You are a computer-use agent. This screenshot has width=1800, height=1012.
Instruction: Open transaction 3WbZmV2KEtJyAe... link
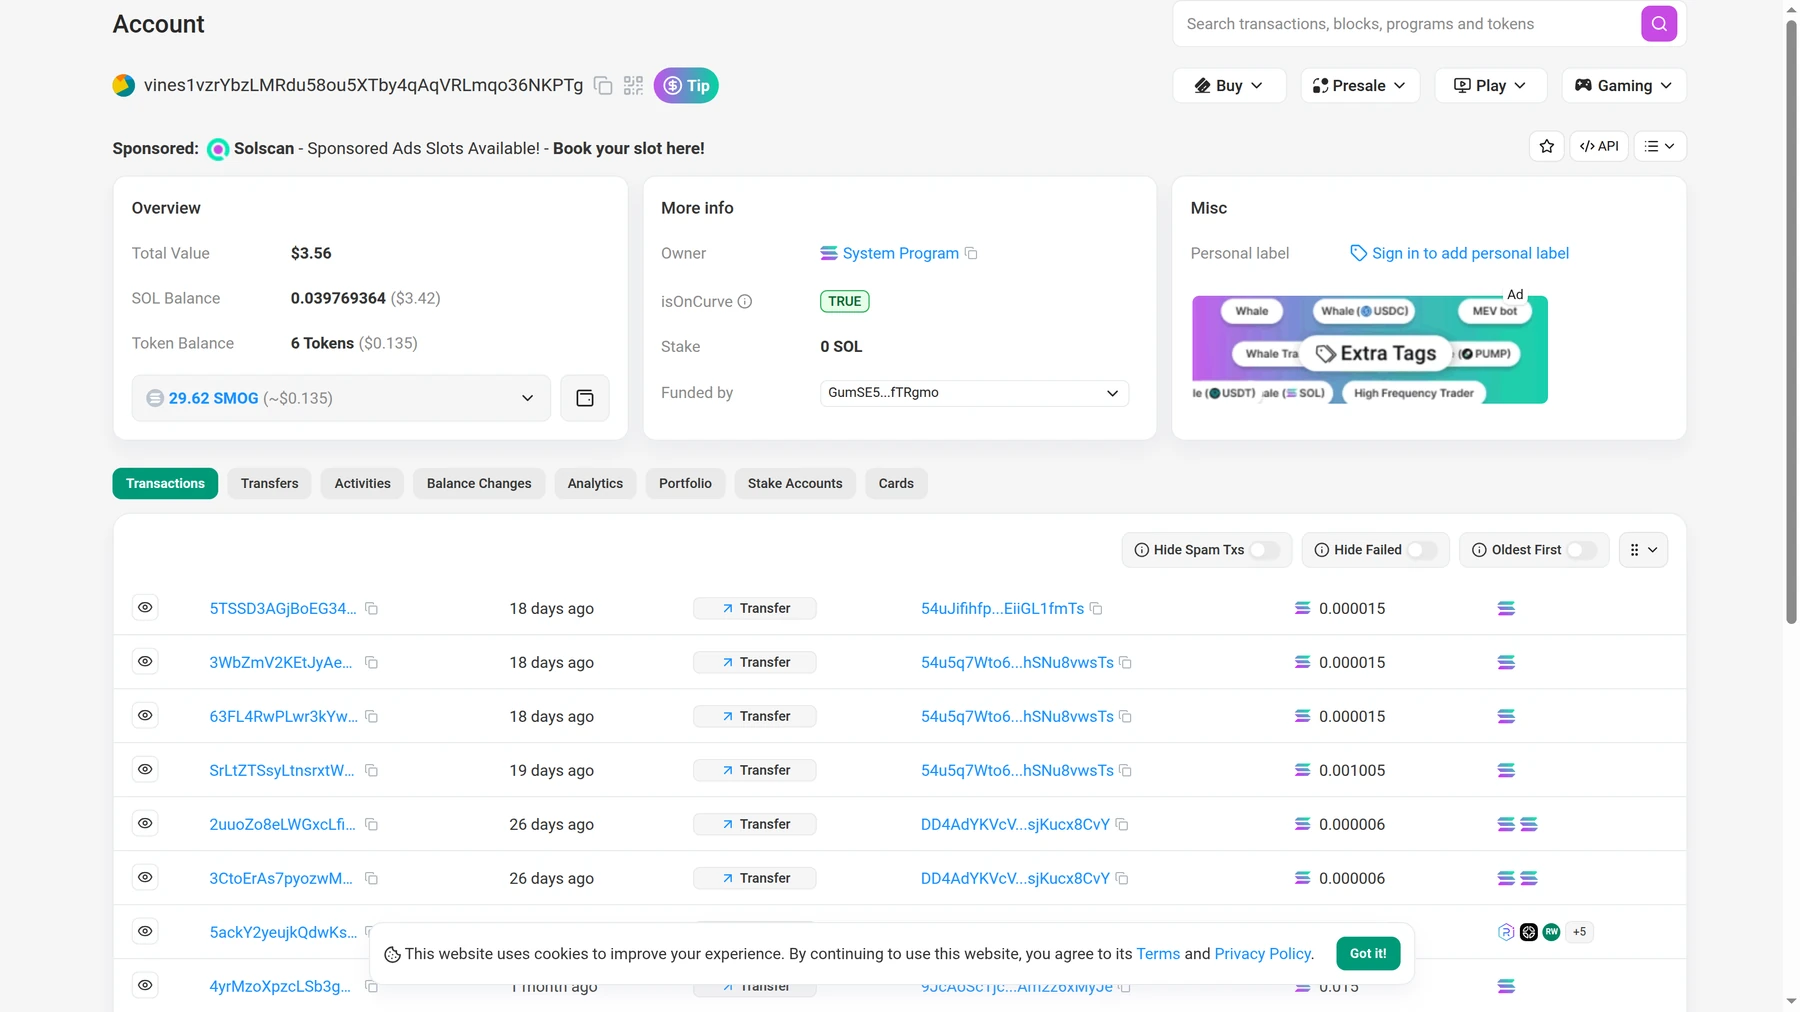click(x=280, y=663)
